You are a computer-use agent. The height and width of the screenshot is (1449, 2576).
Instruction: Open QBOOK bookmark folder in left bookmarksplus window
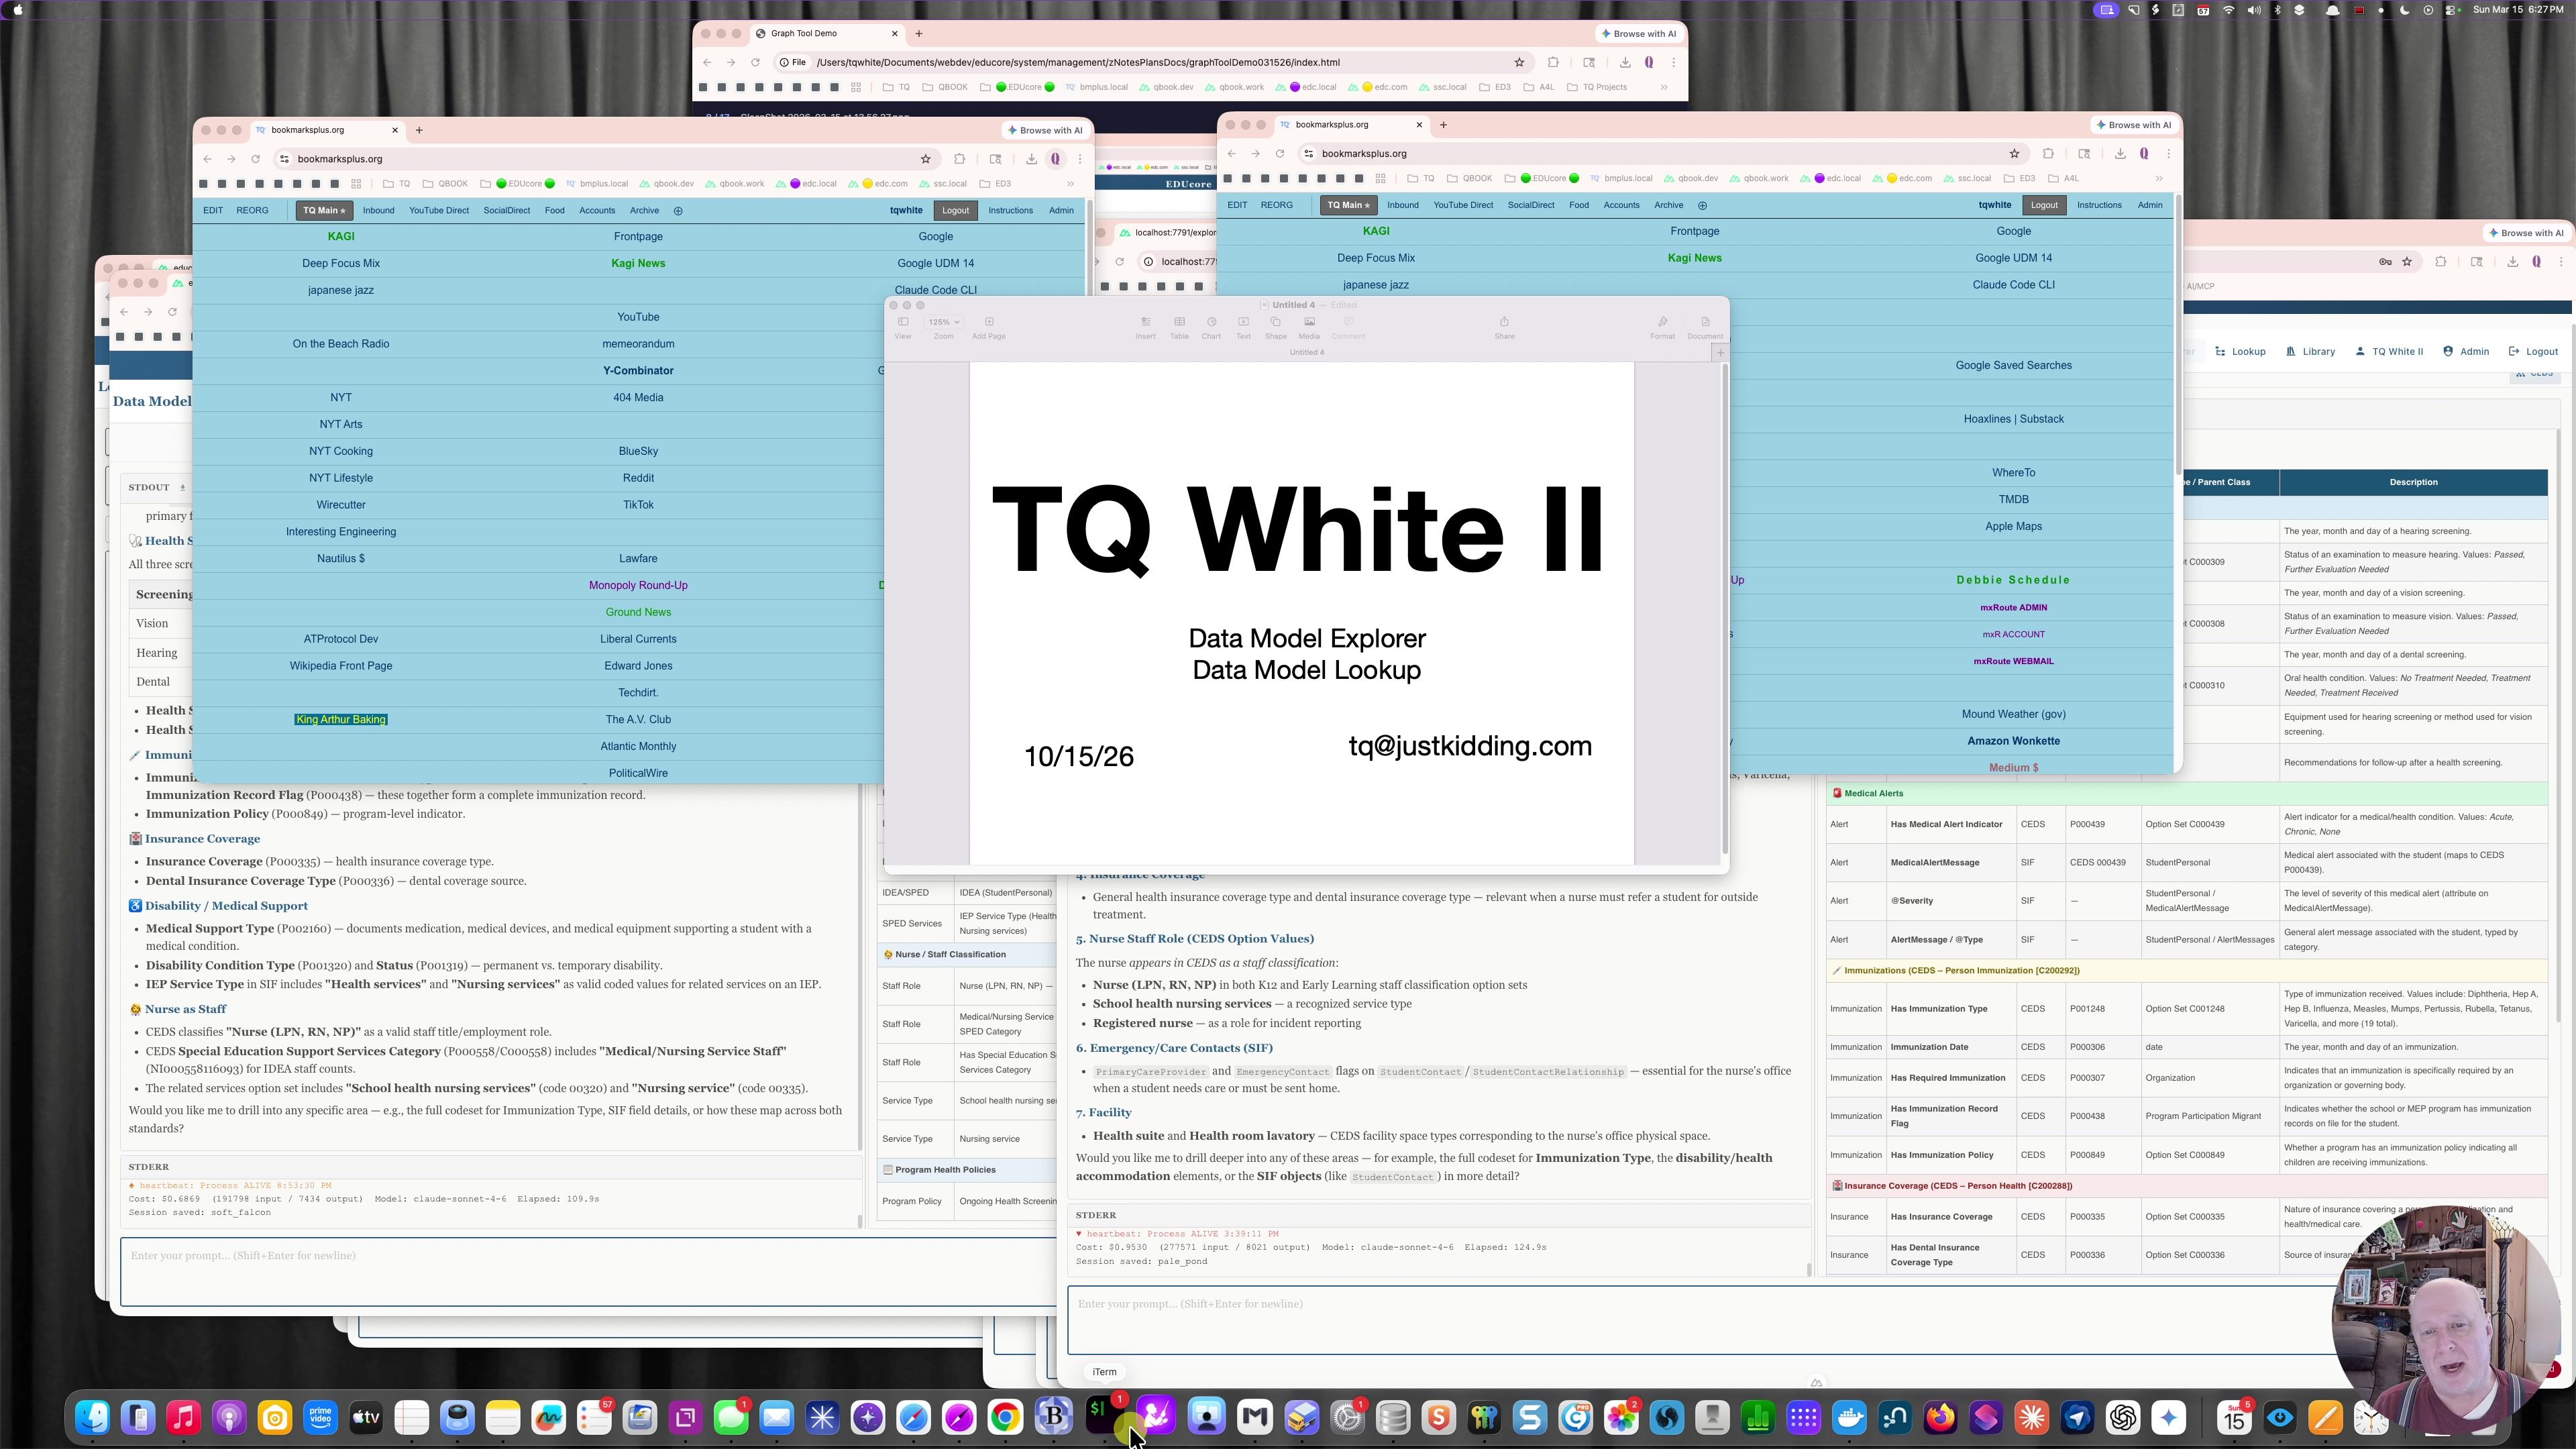(445, 184)
